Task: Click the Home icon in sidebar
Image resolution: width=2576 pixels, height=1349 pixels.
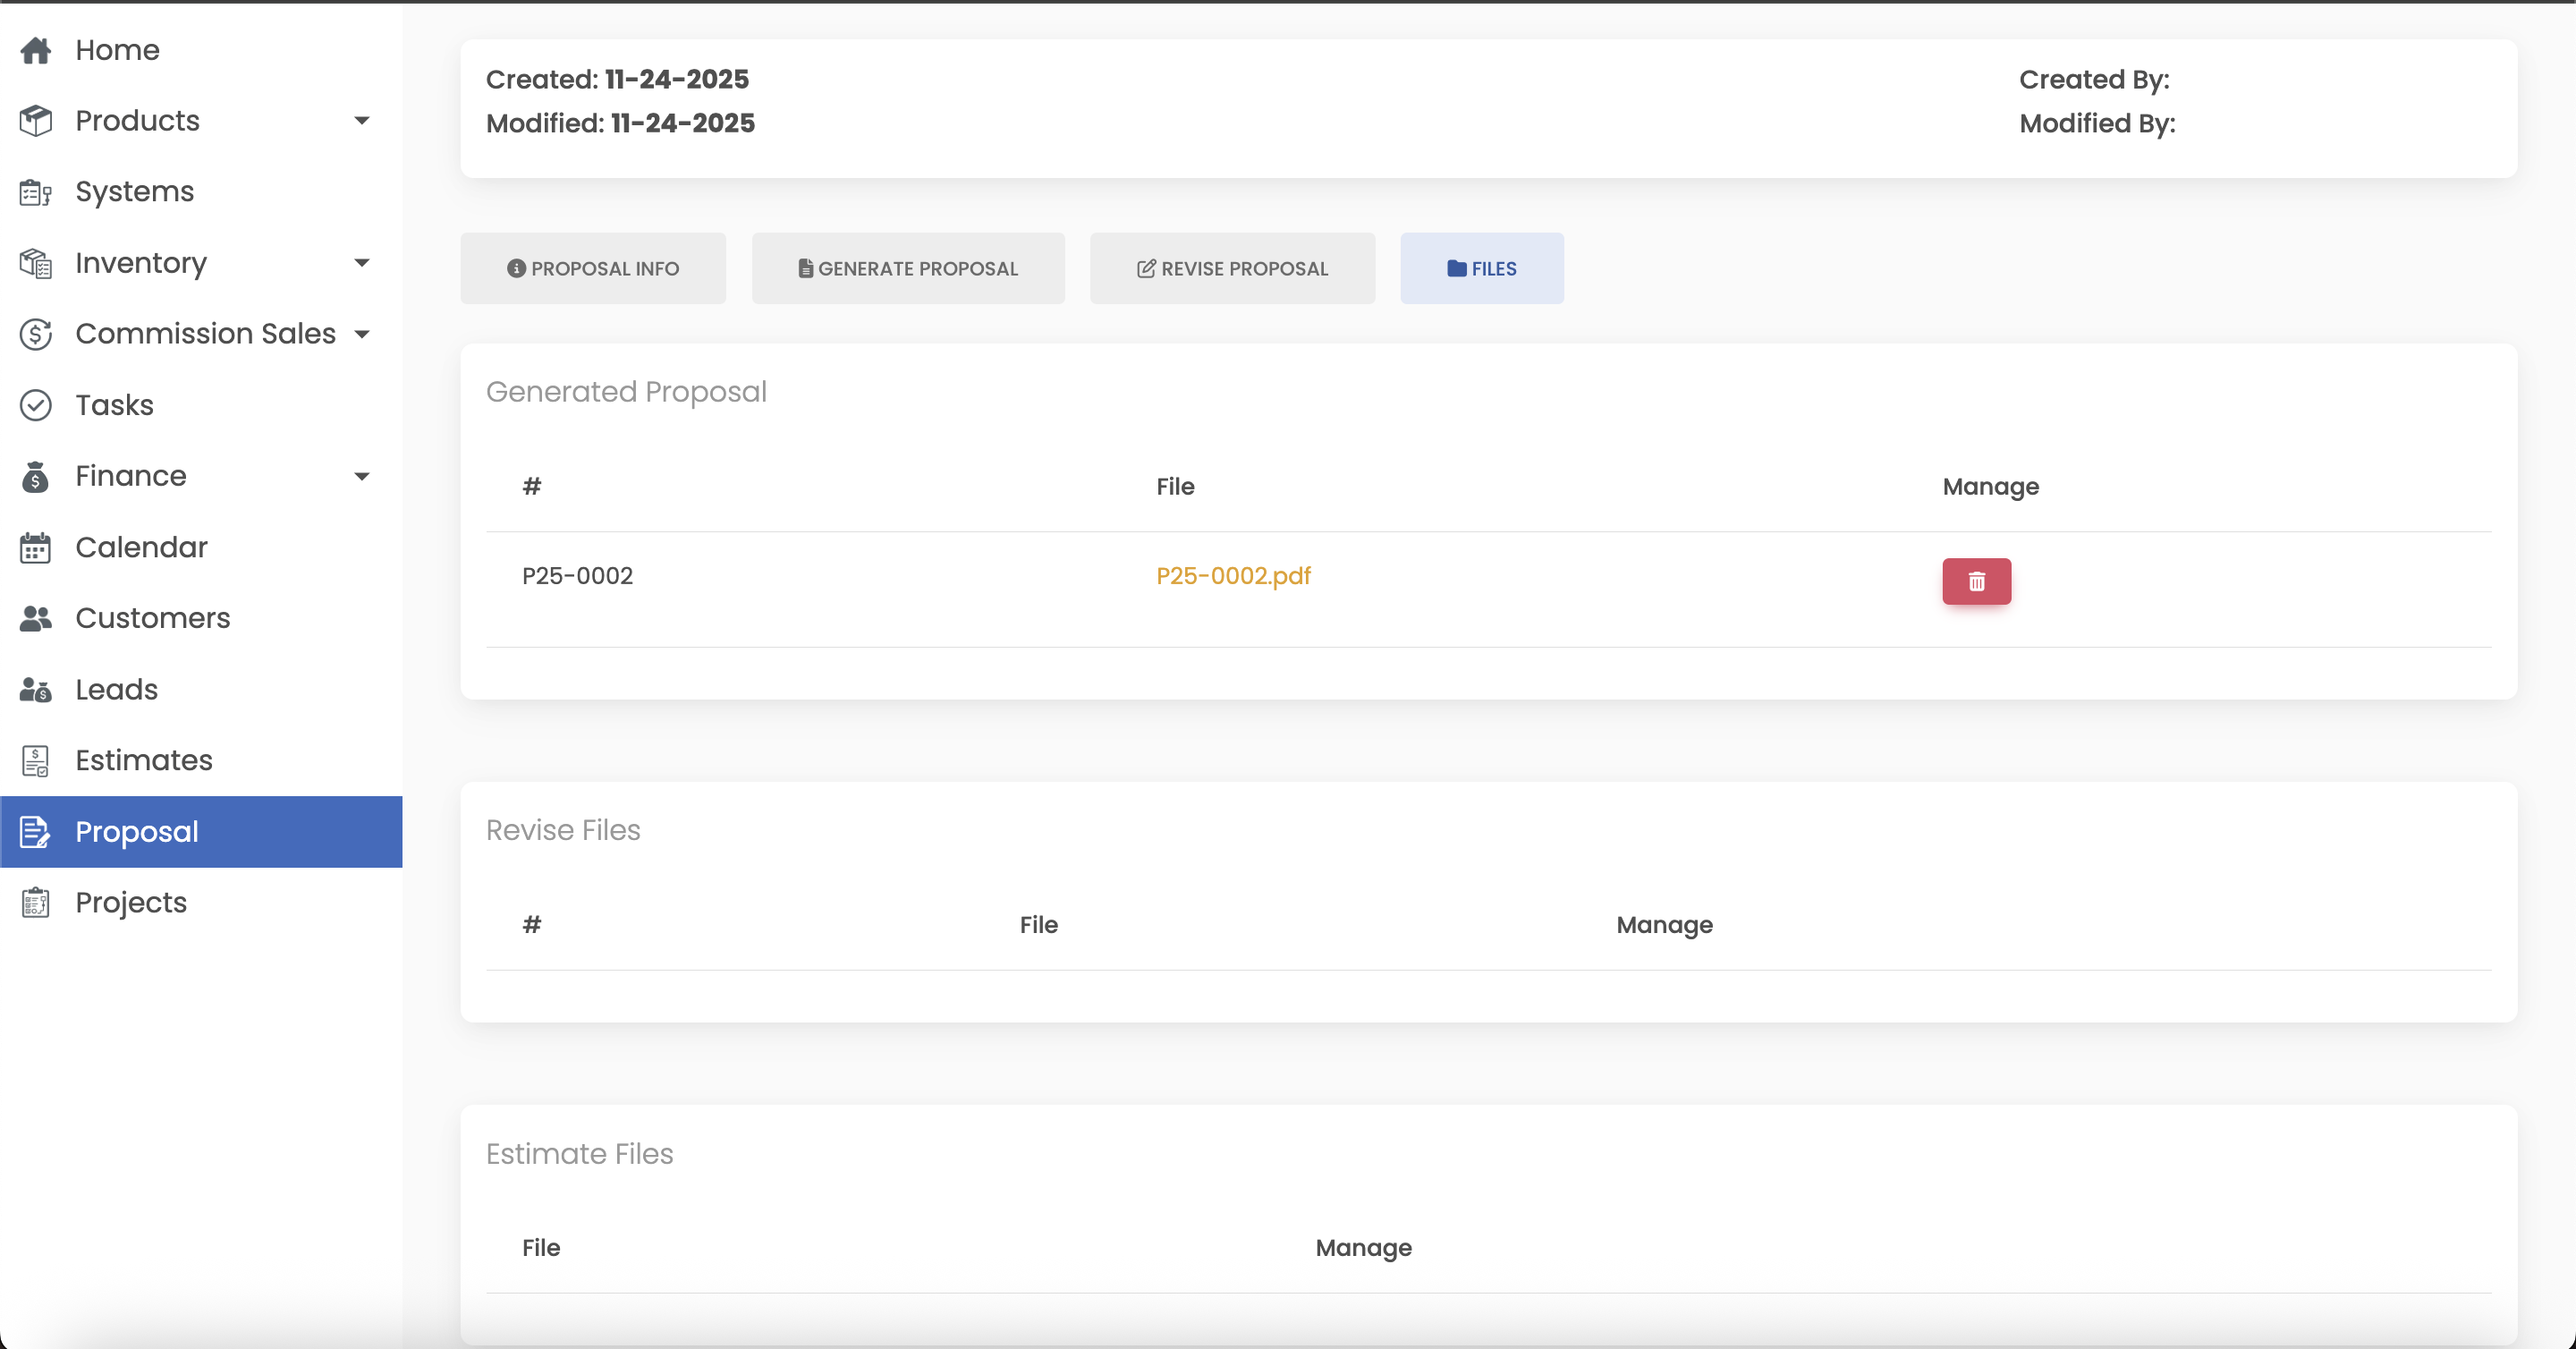Action: click(36, 49)
